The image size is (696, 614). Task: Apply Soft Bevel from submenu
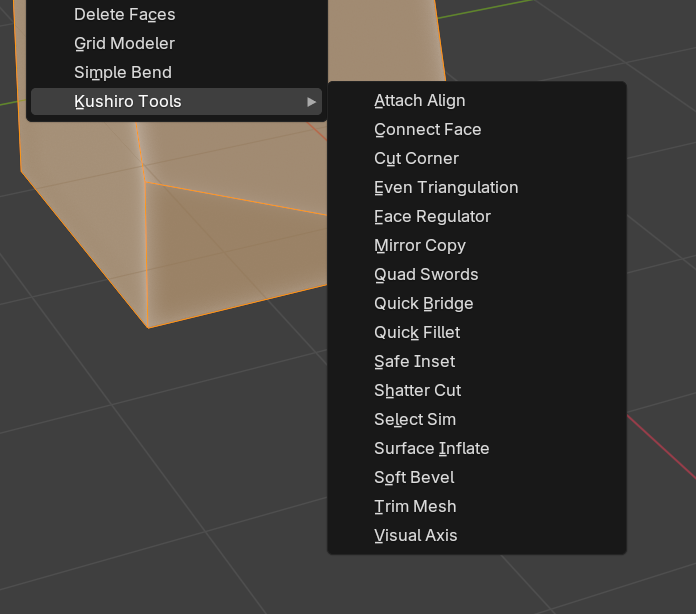pos(477,478)
